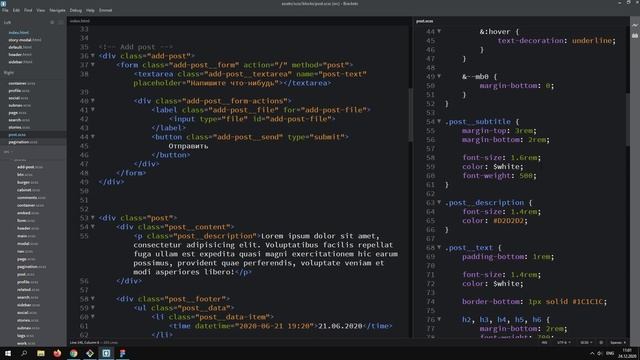Collapse post__footer fold at line 58
This screenshot has height=360, width=640.
coord(93,298)
